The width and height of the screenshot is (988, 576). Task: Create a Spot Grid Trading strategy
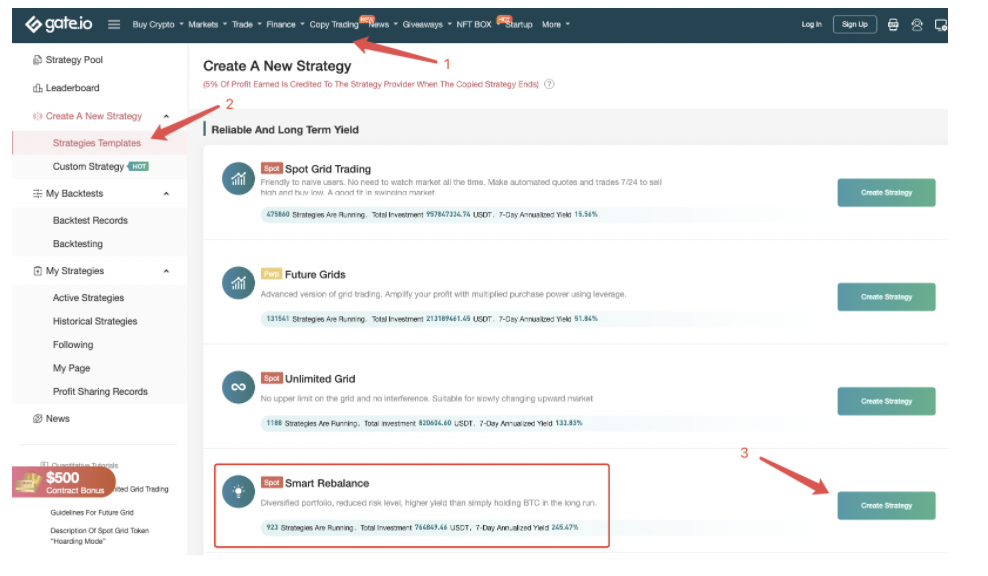click(x=886, y=193)
